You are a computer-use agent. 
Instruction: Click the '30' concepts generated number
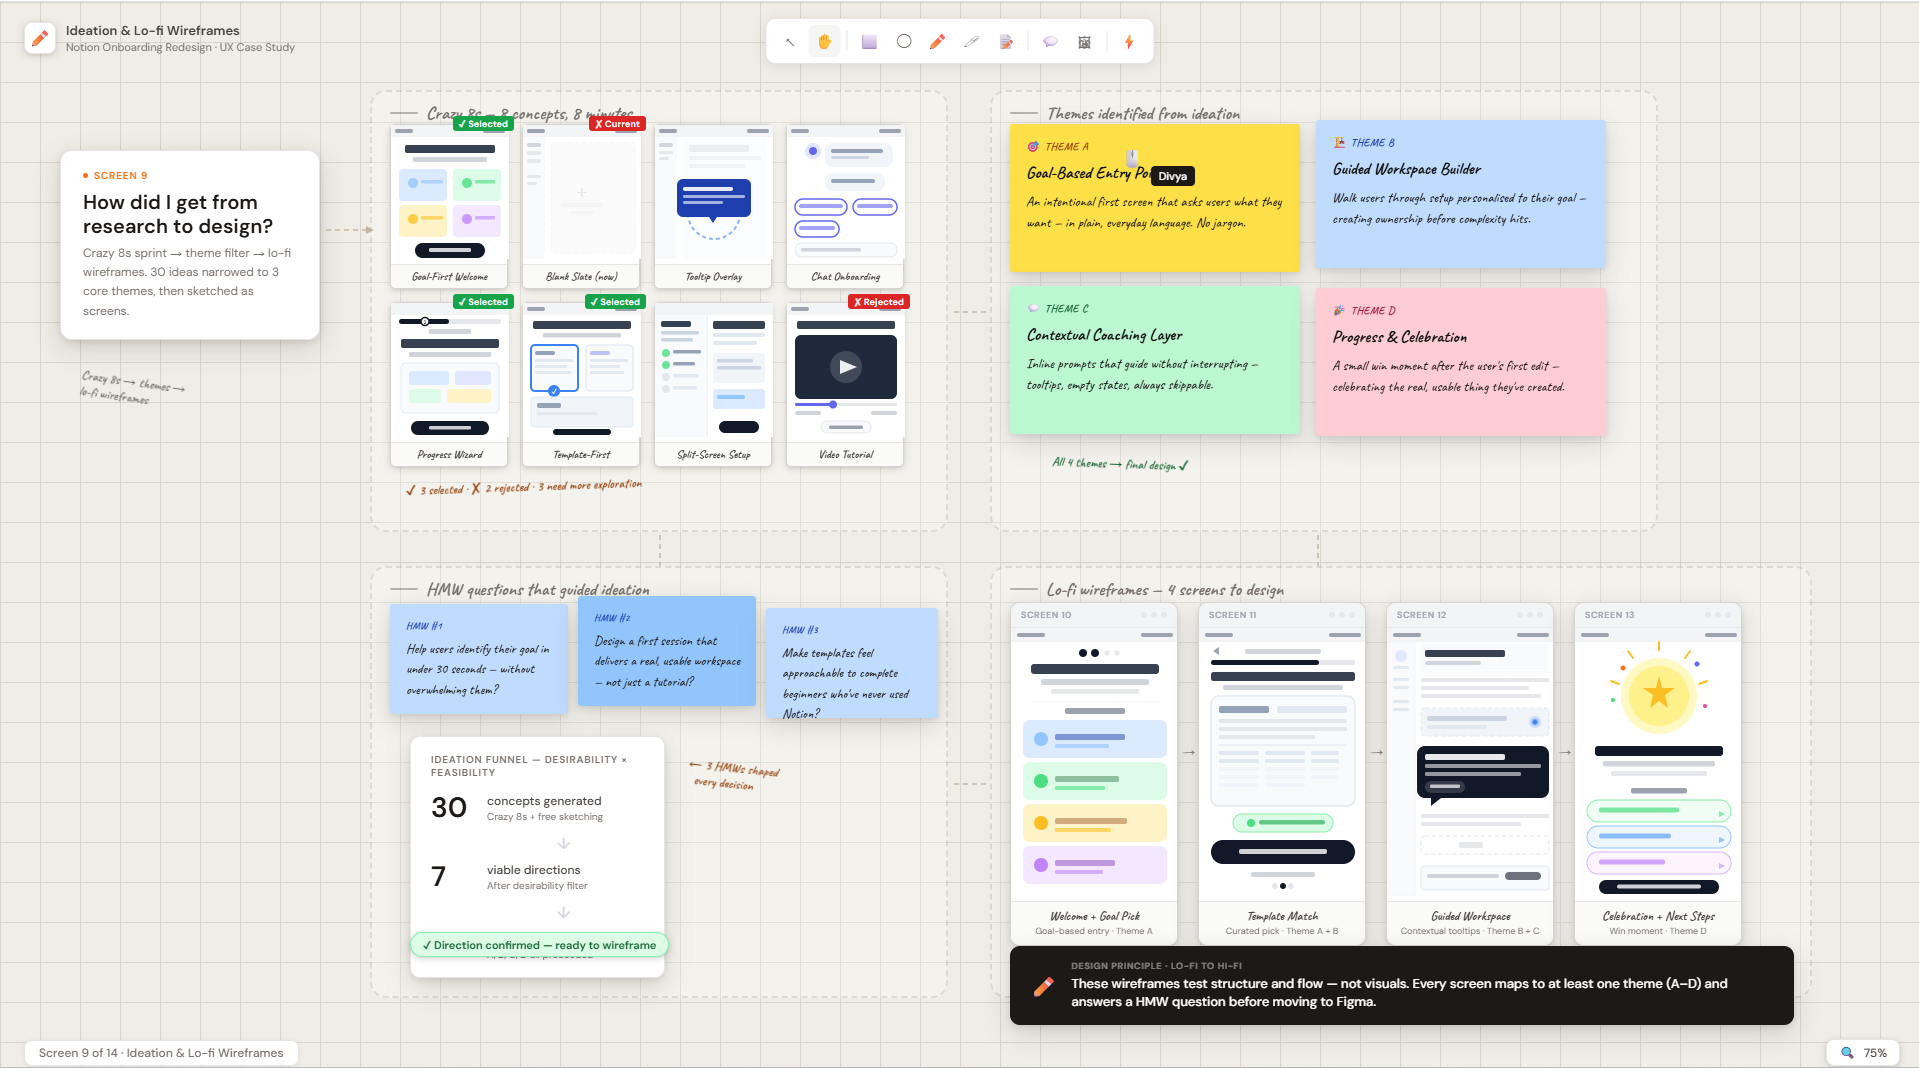[449, 807]
